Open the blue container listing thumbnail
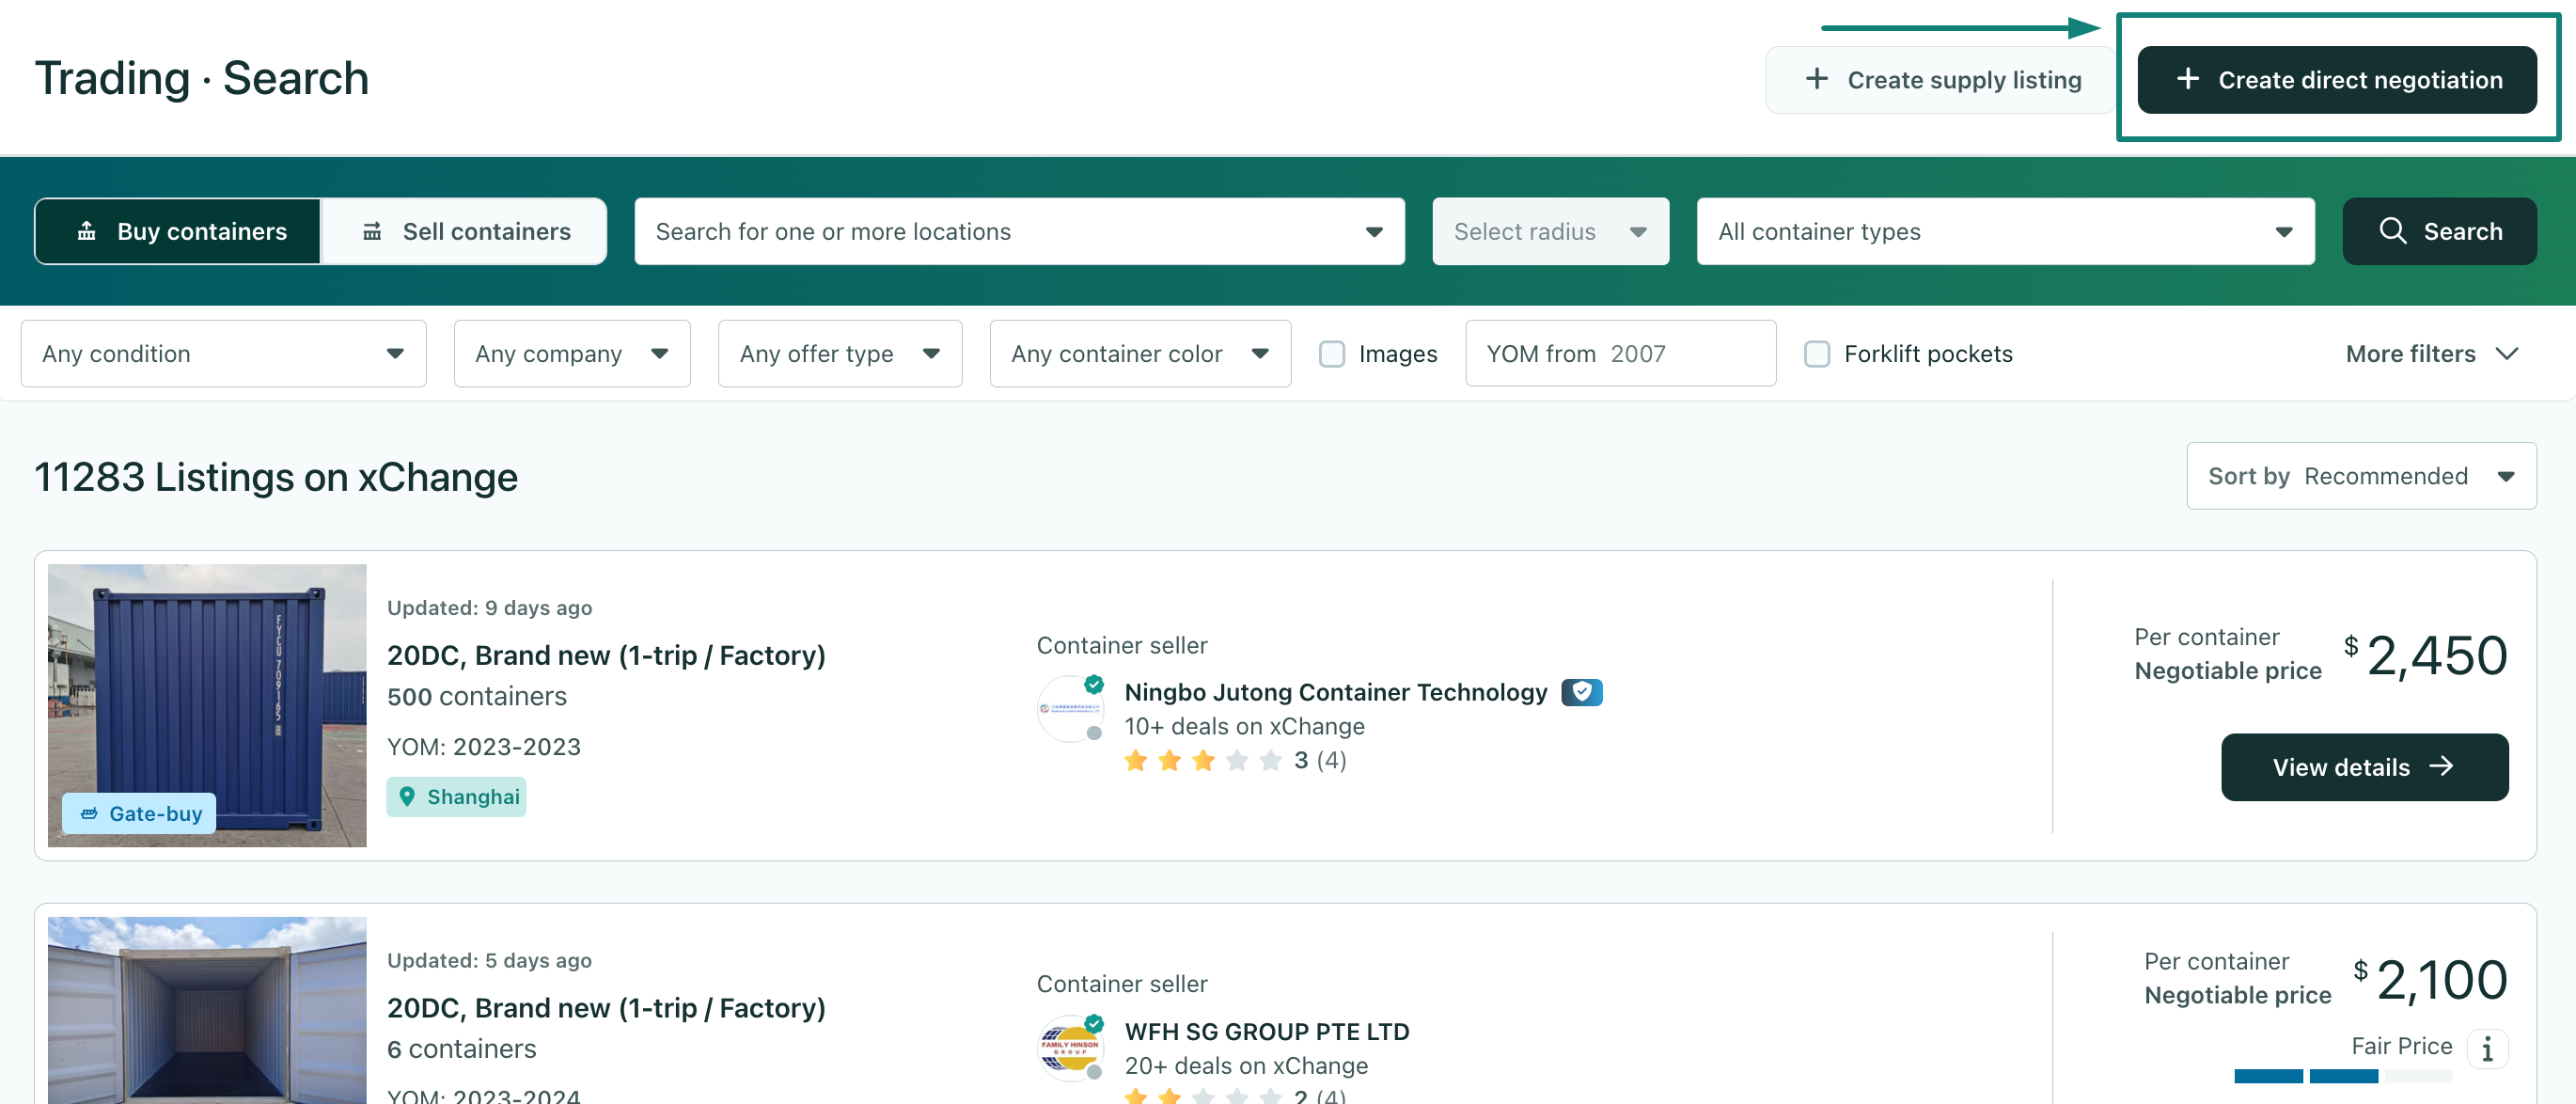The image size is (2576, 1104). pyautogui.click(x=207, y=705)
